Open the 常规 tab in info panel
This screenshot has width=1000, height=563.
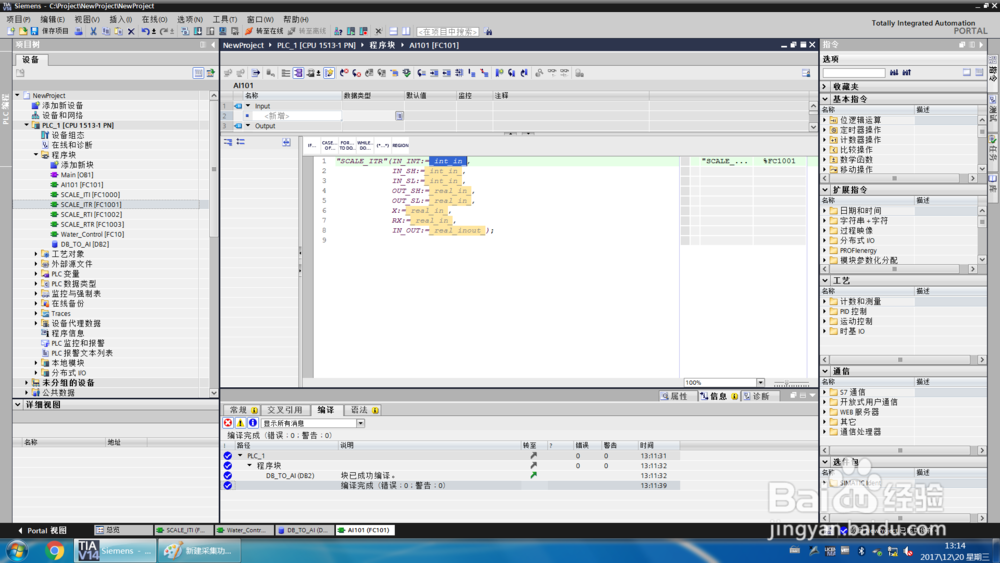click(242, 410)
